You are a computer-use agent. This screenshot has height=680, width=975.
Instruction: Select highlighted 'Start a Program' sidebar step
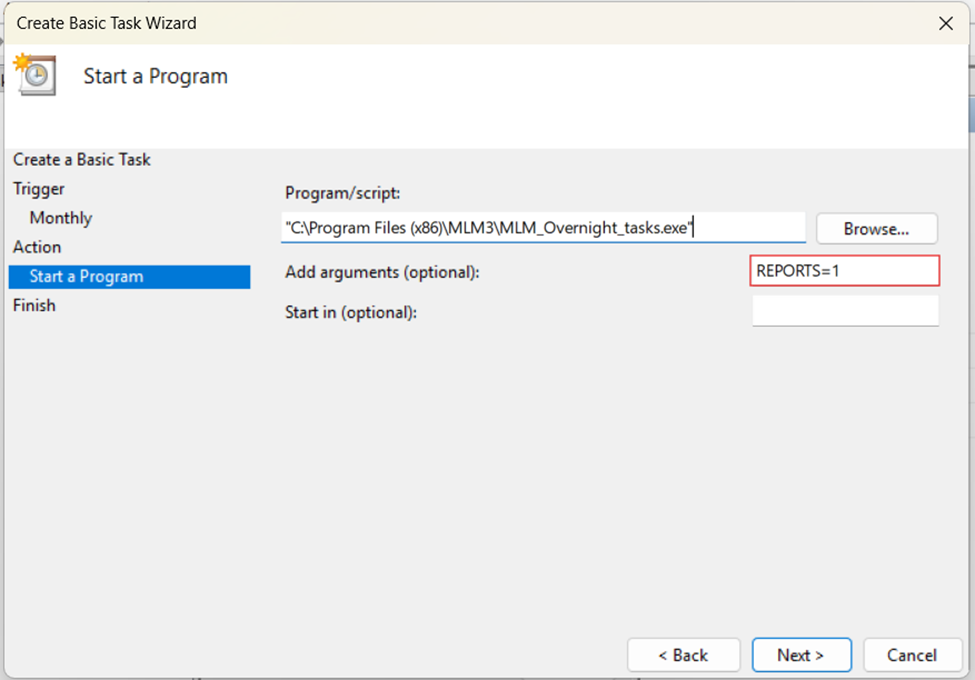pyautogui.click(x=86, y=277)
